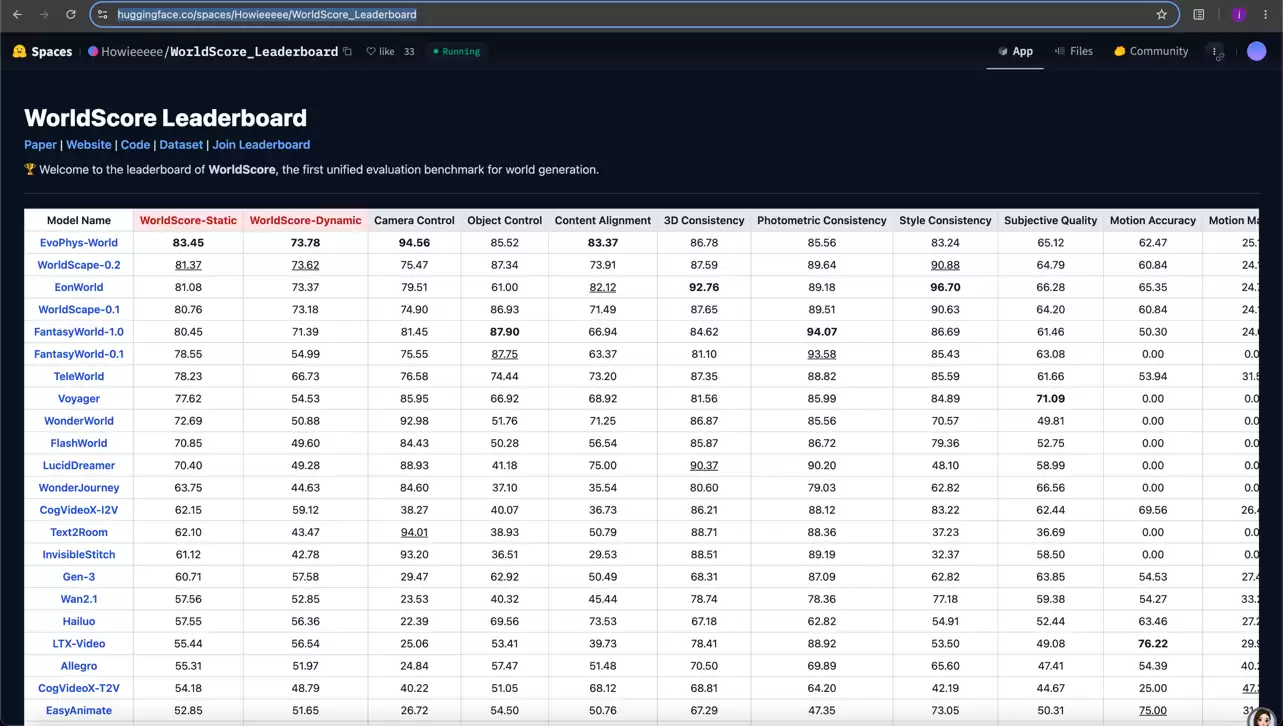Open the WonderJourney model link
The width and height of the screenshot is (1283, 726).
coord(79,488)
